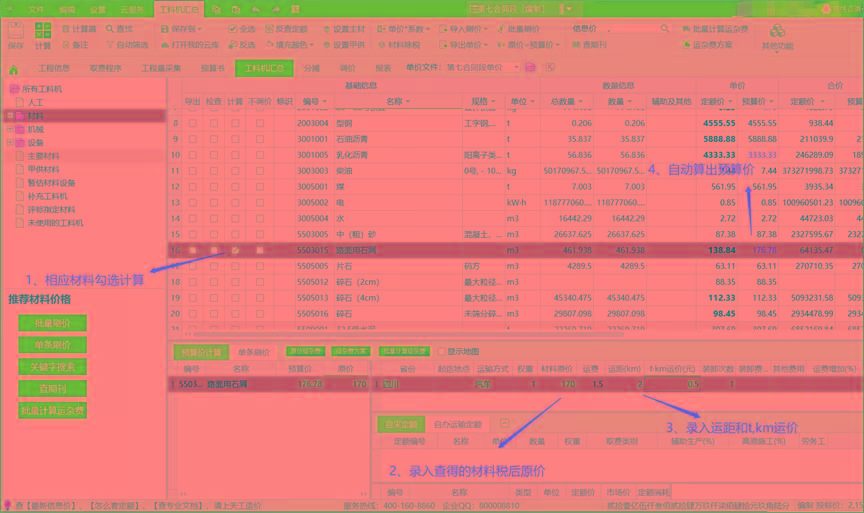The width and height of the screenshot is (864, 513).
Task: Click the paste icon in title bar
Action: [236, 9]
